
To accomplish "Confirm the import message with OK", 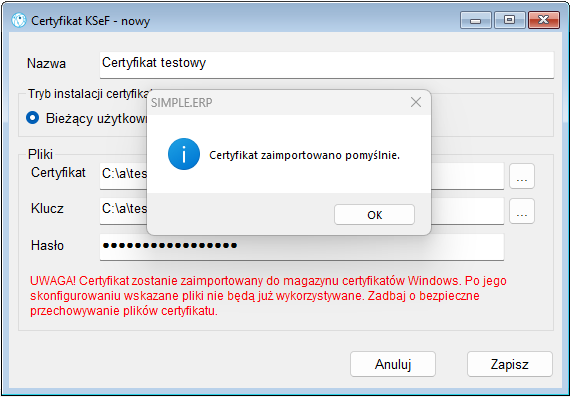I will [374, 215].
